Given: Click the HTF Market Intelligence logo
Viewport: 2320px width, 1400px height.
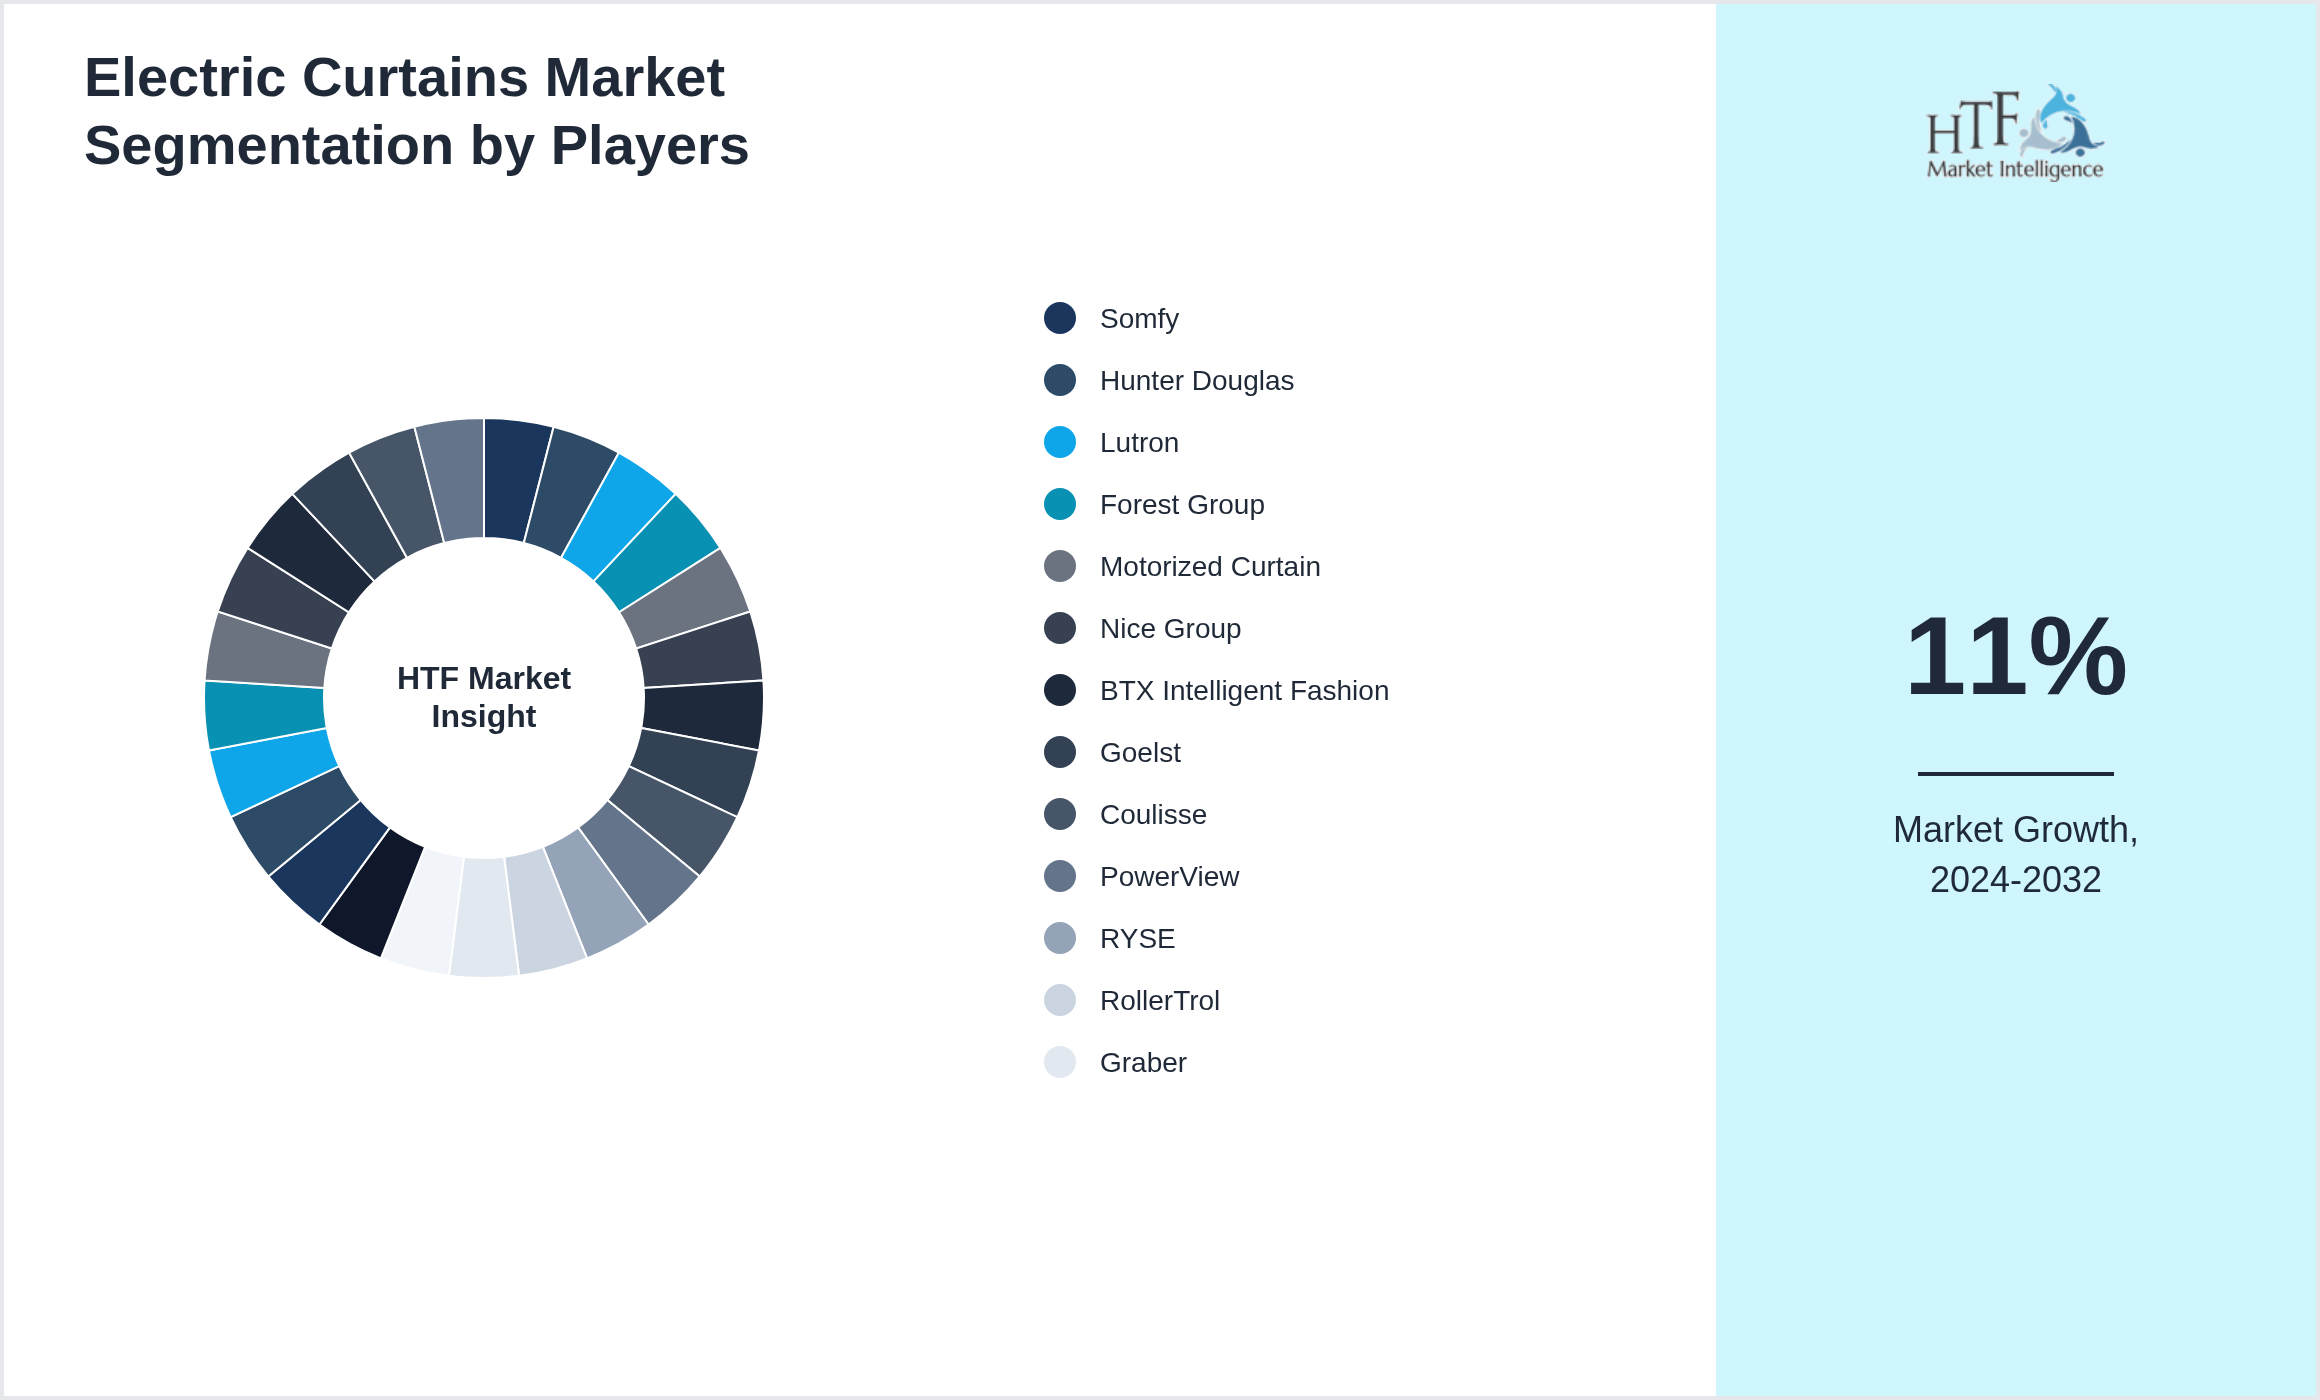Looking at the screenshot, I should tap(2015, 132).
